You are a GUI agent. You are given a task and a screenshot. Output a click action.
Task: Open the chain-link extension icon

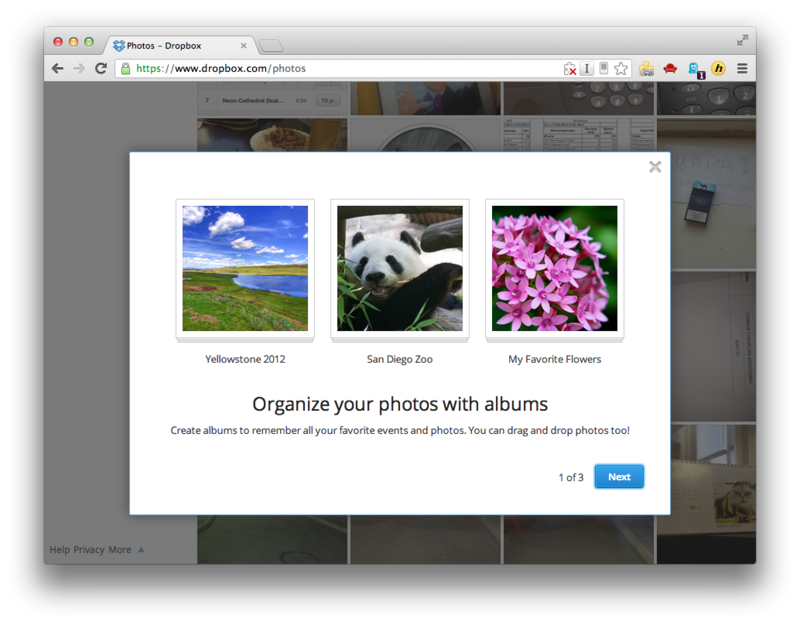coord(645,68)
